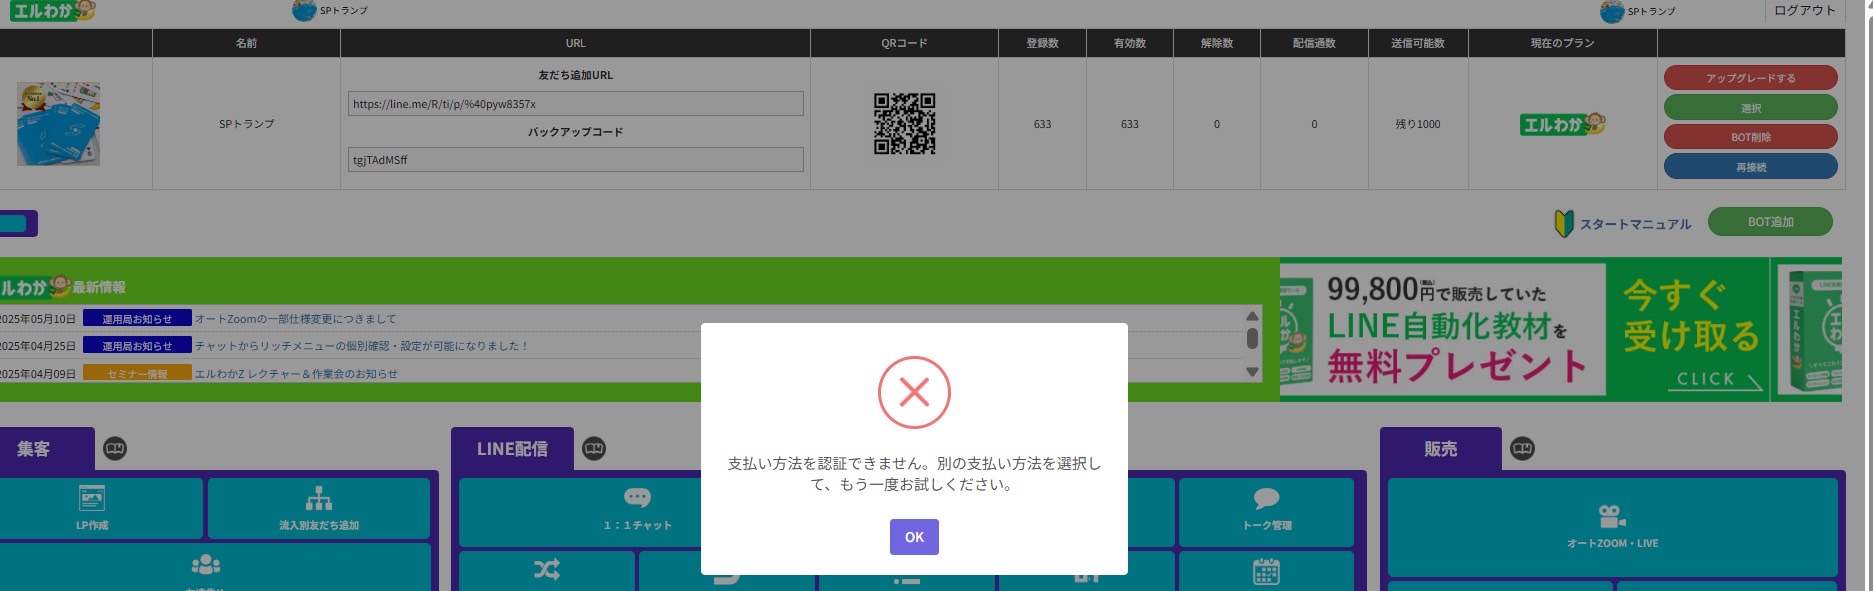Open the 1:1チャット tile
This screenshot has height=591, width=1873.
pos(637,510)
